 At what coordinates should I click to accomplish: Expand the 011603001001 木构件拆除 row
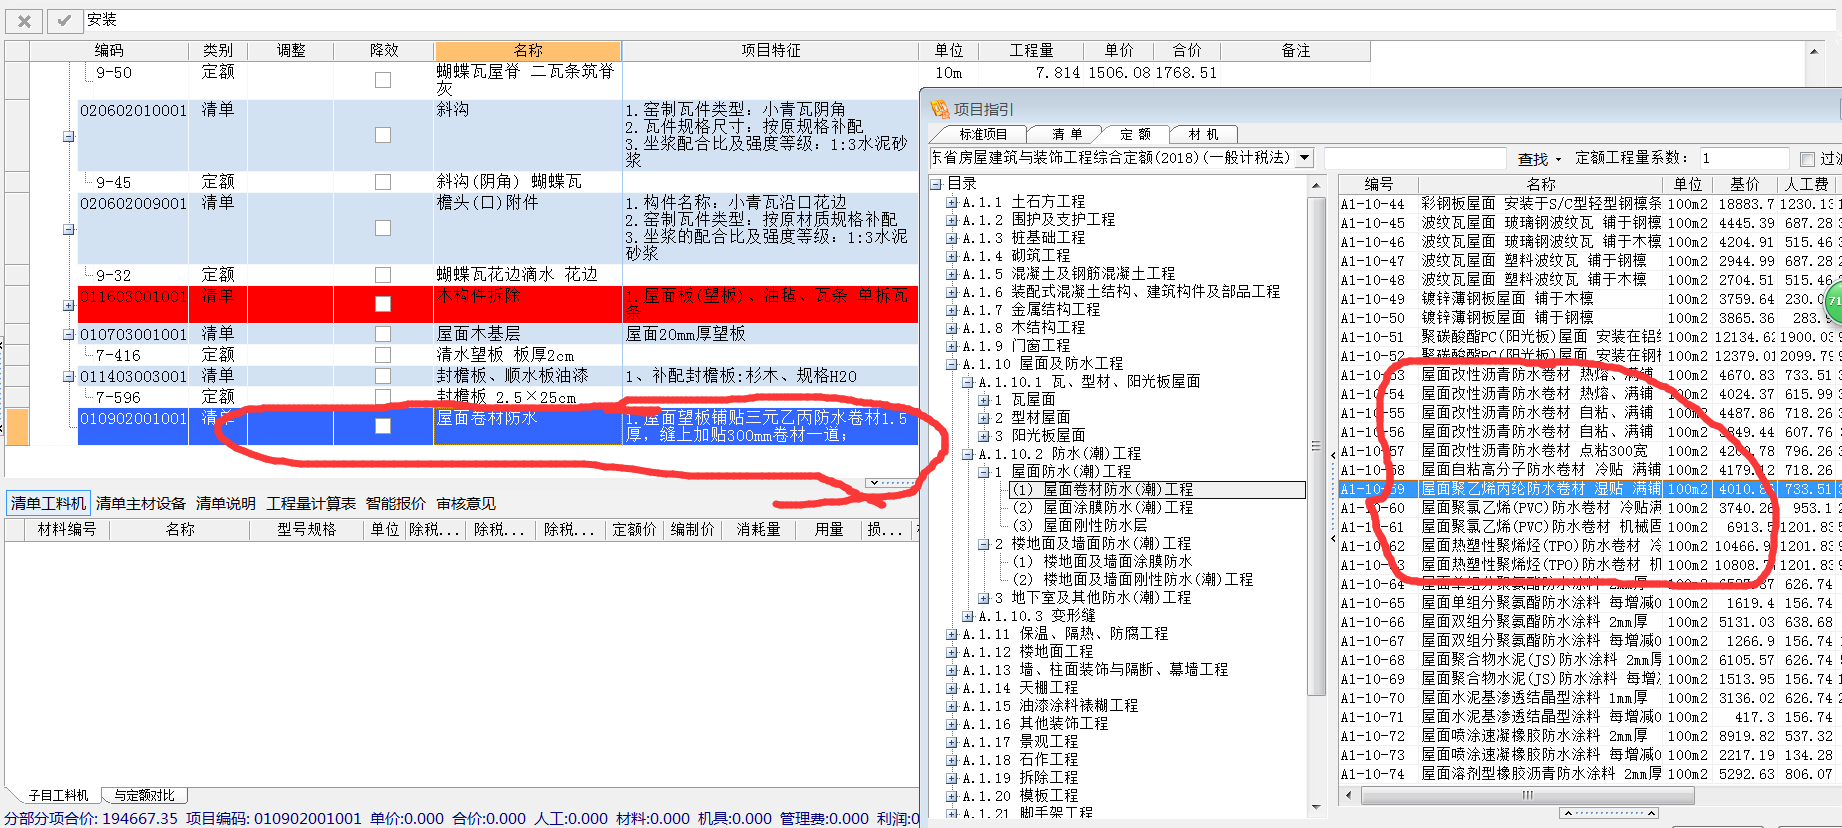tap(68, 306)
